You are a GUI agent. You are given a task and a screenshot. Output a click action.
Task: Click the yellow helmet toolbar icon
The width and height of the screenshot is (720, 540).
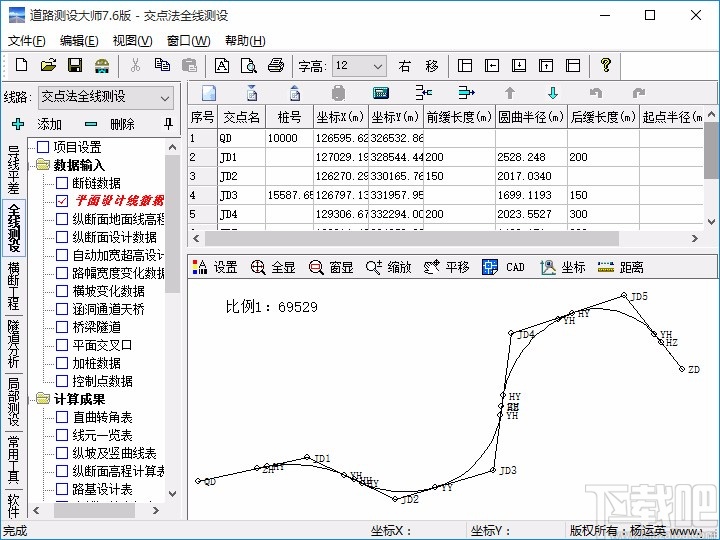102,66
